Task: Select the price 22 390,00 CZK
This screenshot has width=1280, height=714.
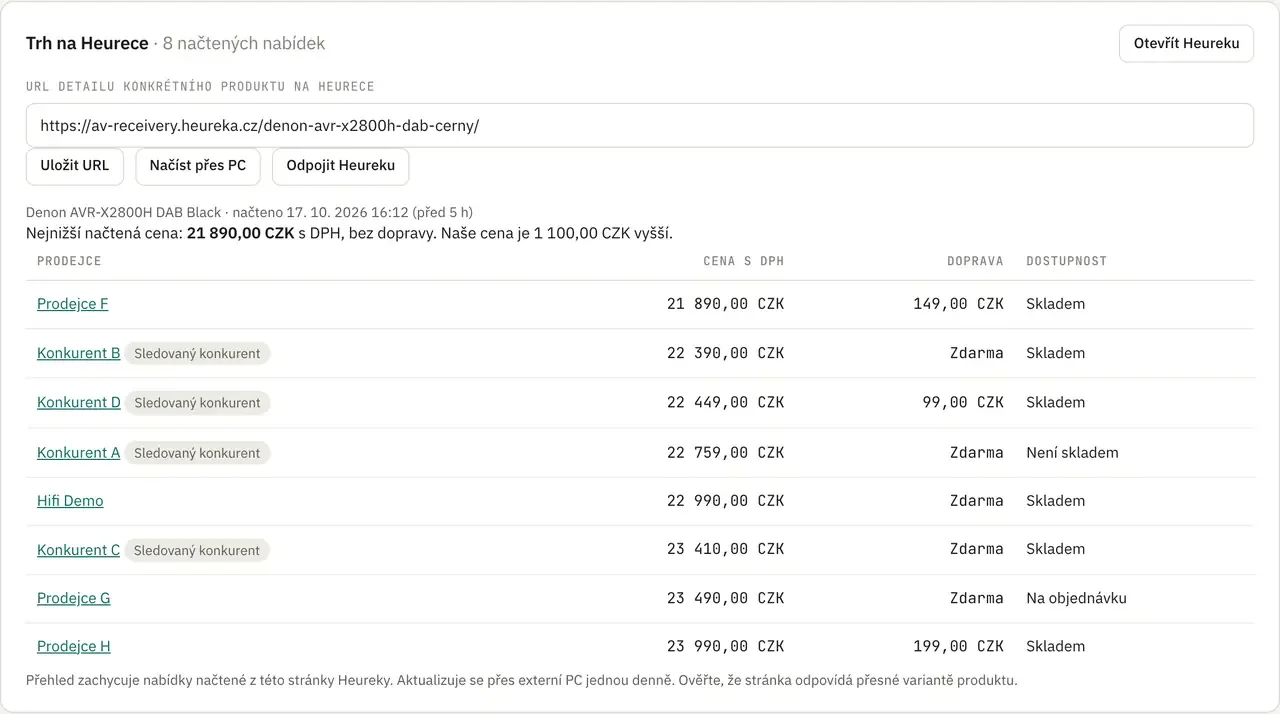Action: tap(726, 353)
